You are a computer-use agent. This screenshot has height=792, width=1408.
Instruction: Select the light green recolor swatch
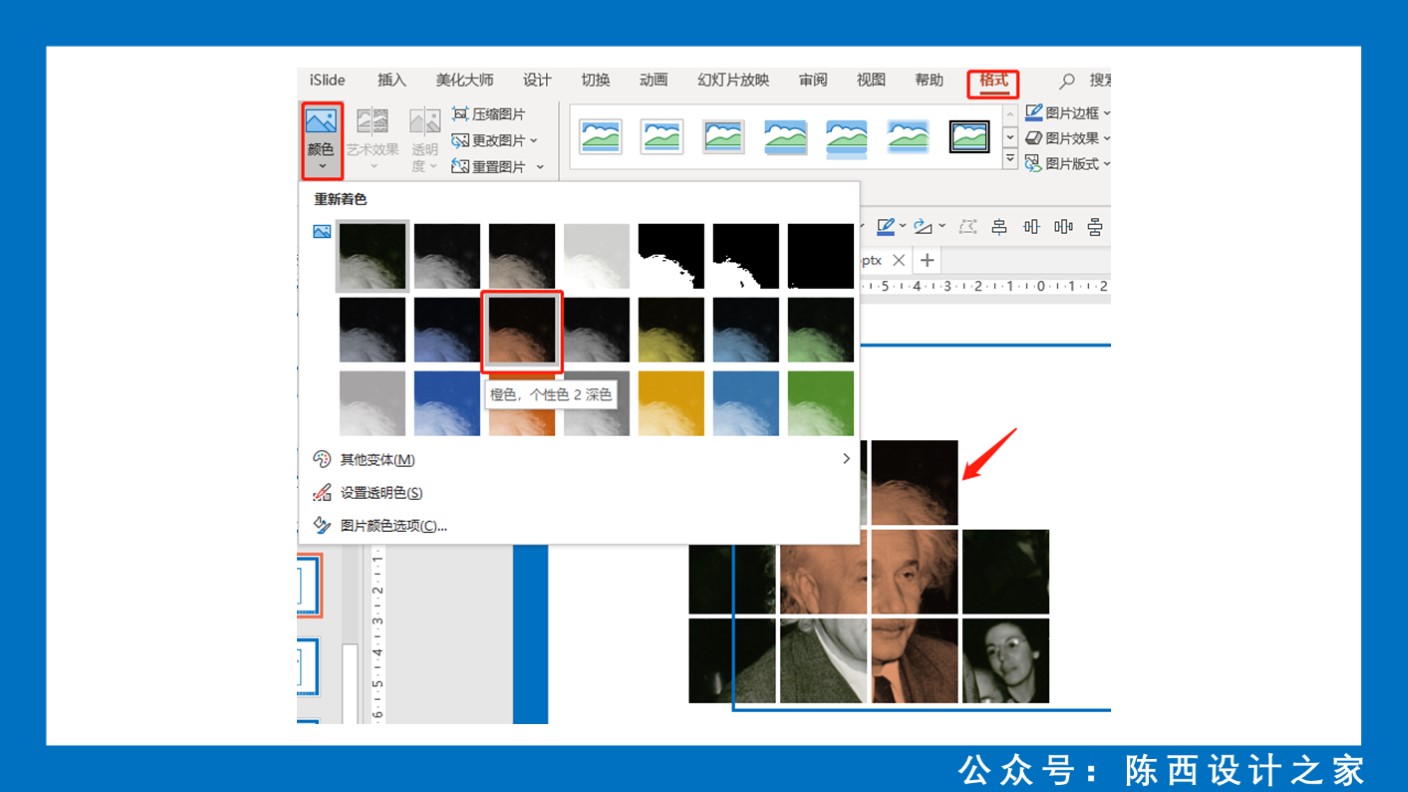pos(821,403)
